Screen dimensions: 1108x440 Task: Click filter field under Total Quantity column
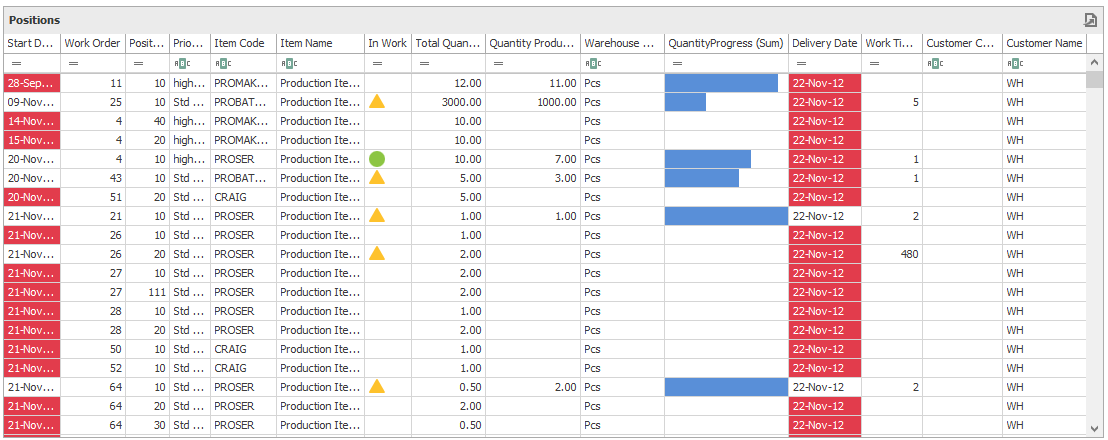pos(455,63)
